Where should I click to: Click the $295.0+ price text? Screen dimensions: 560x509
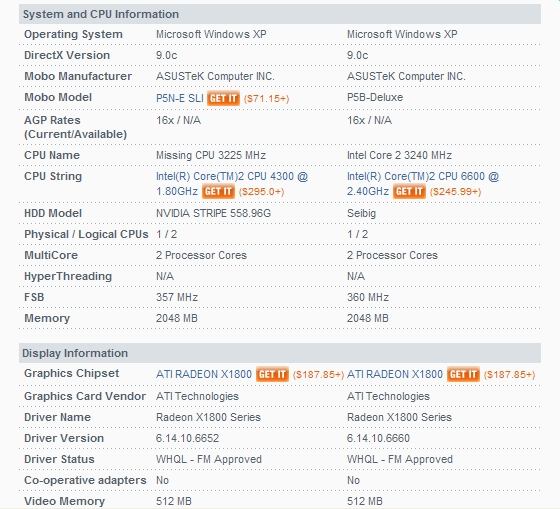[x=262, y=192]
